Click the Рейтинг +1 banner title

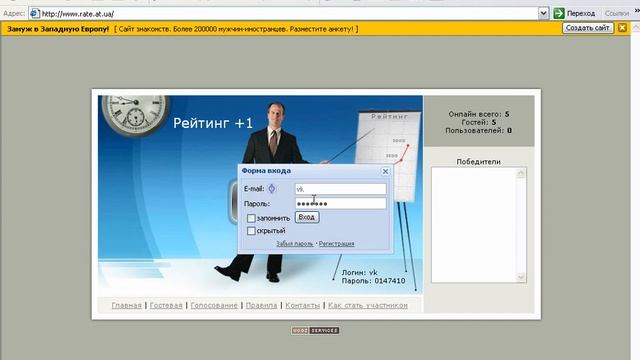[x=213, y=123]
